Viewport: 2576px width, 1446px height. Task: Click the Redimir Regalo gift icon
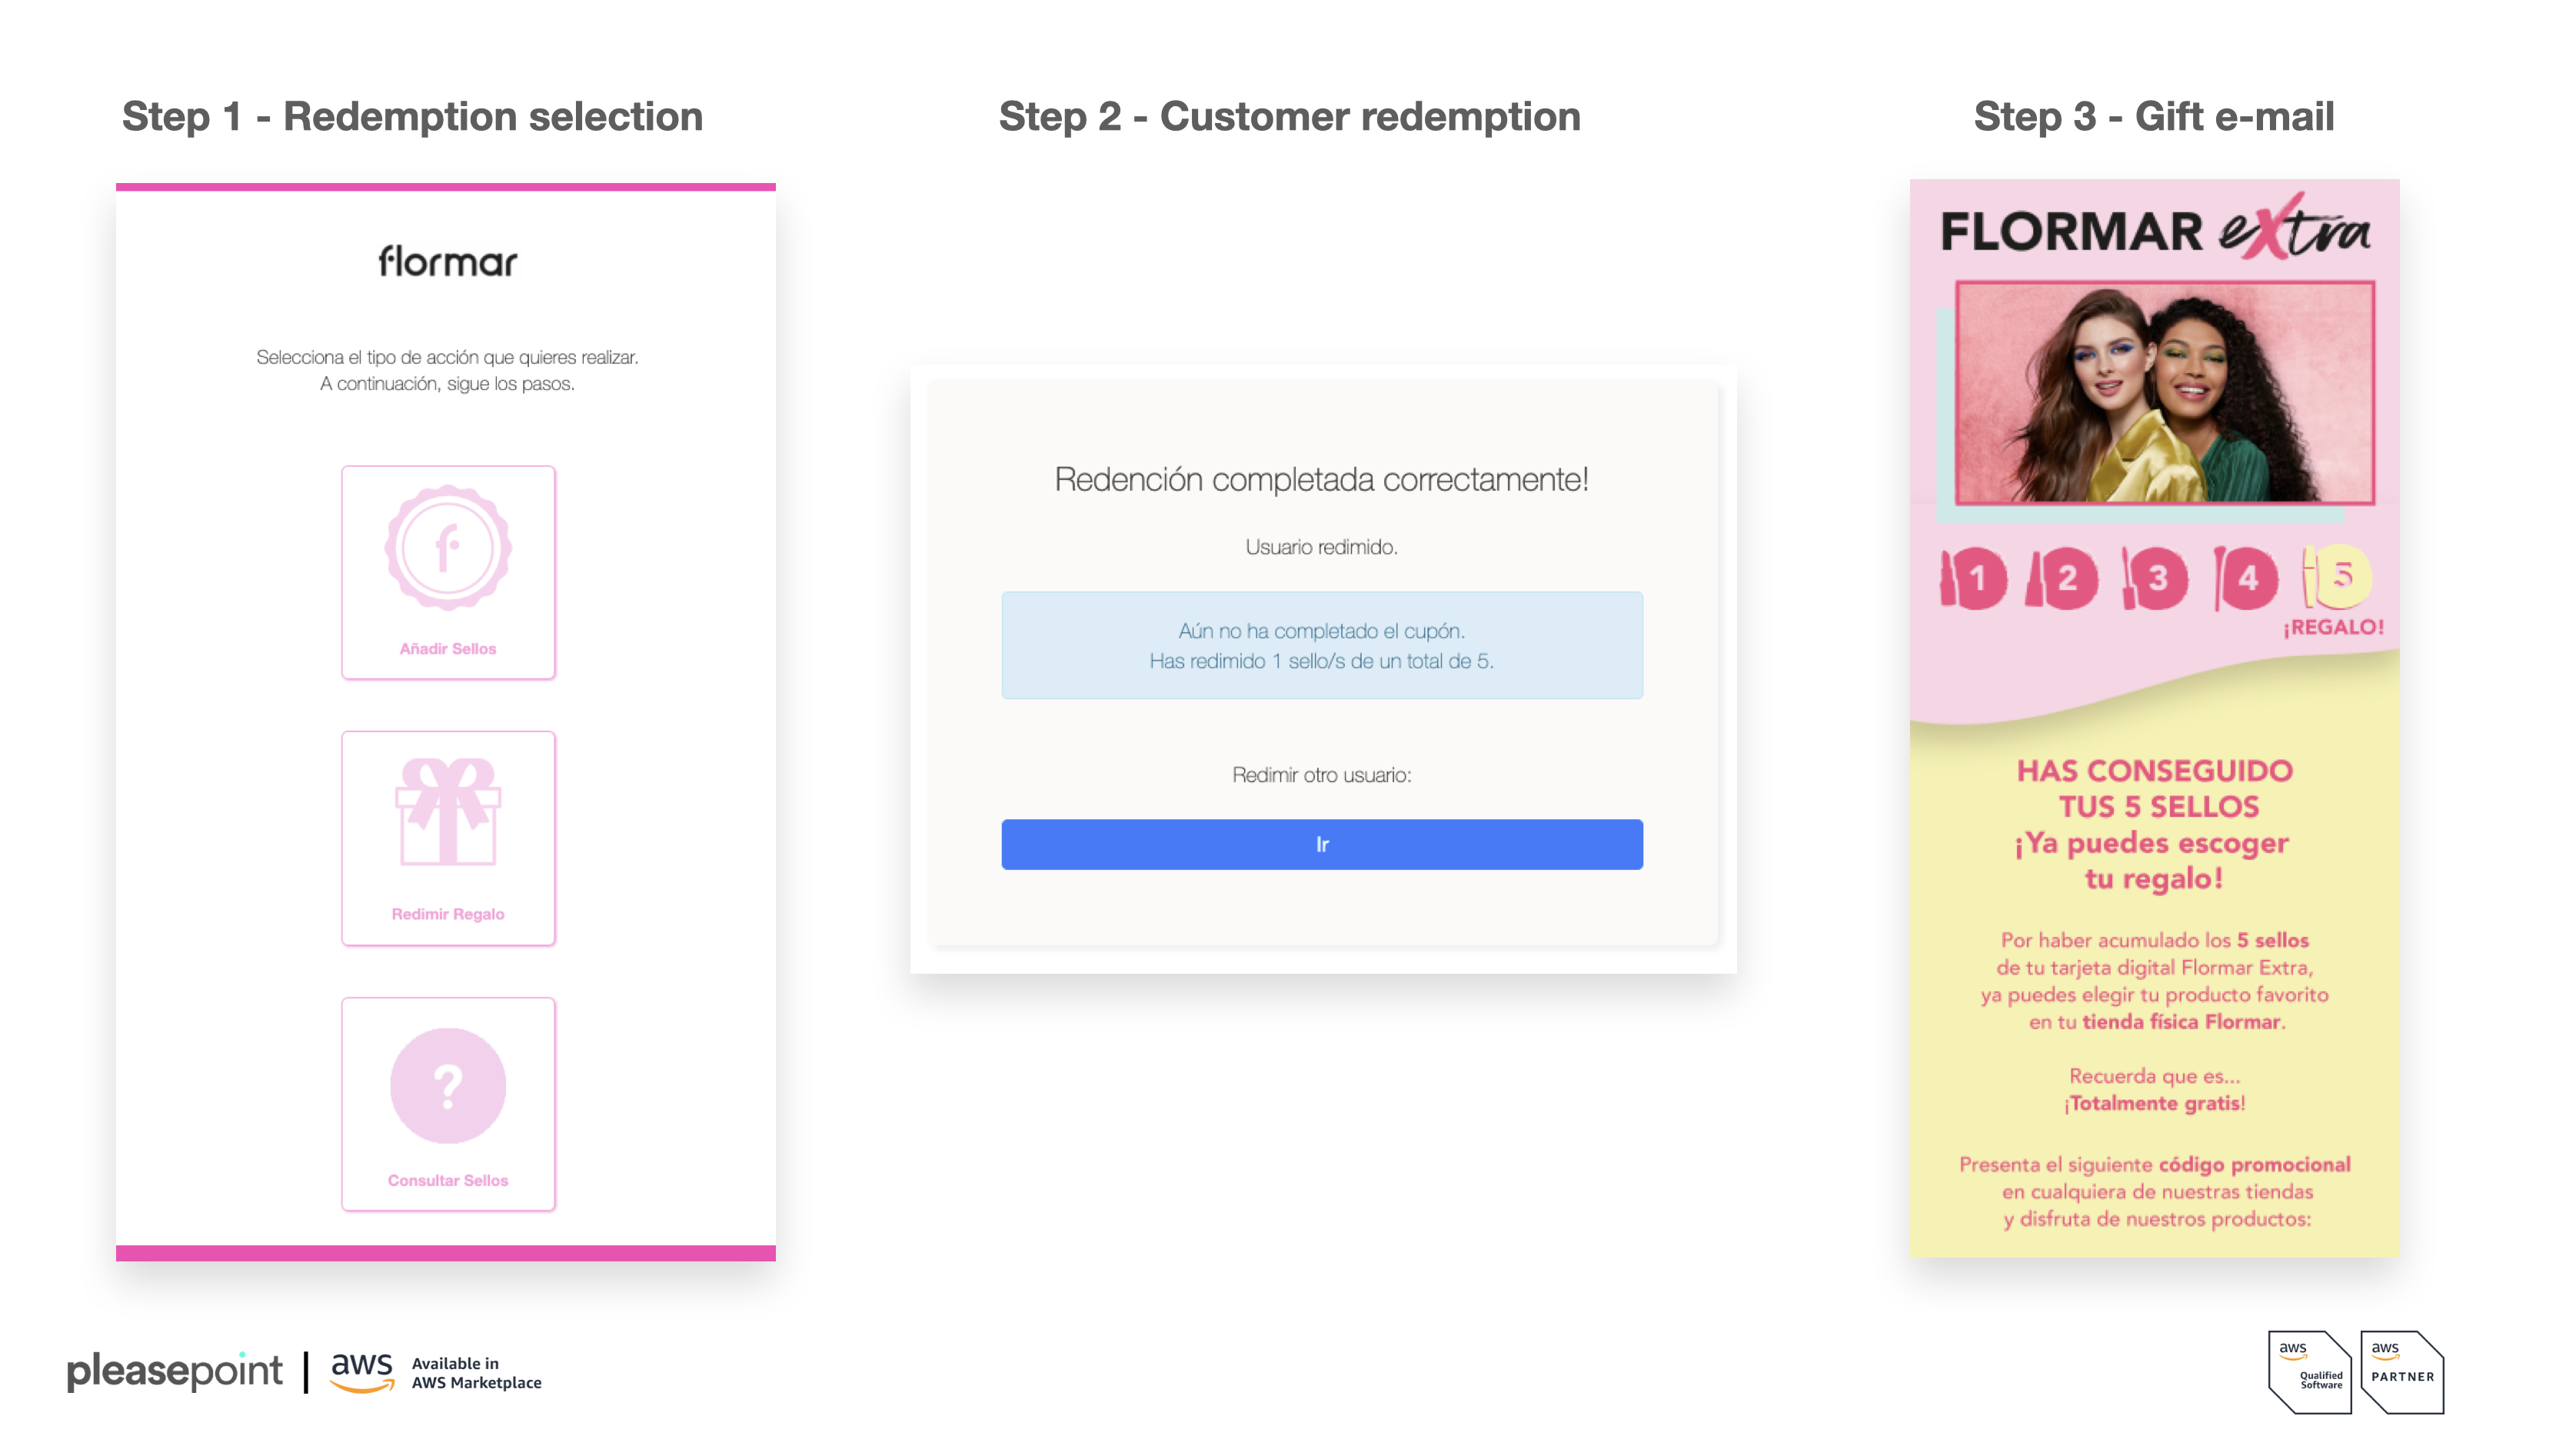click(448, 811)
